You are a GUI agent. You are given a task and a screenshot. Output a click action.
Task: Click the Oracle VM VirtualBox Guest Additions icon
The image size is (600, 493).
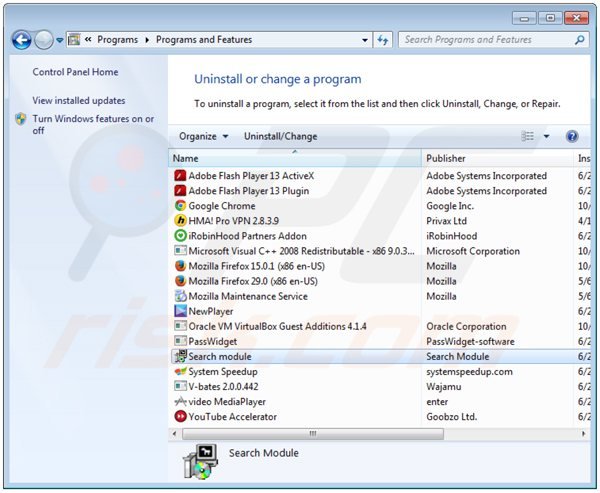[180, 326]
